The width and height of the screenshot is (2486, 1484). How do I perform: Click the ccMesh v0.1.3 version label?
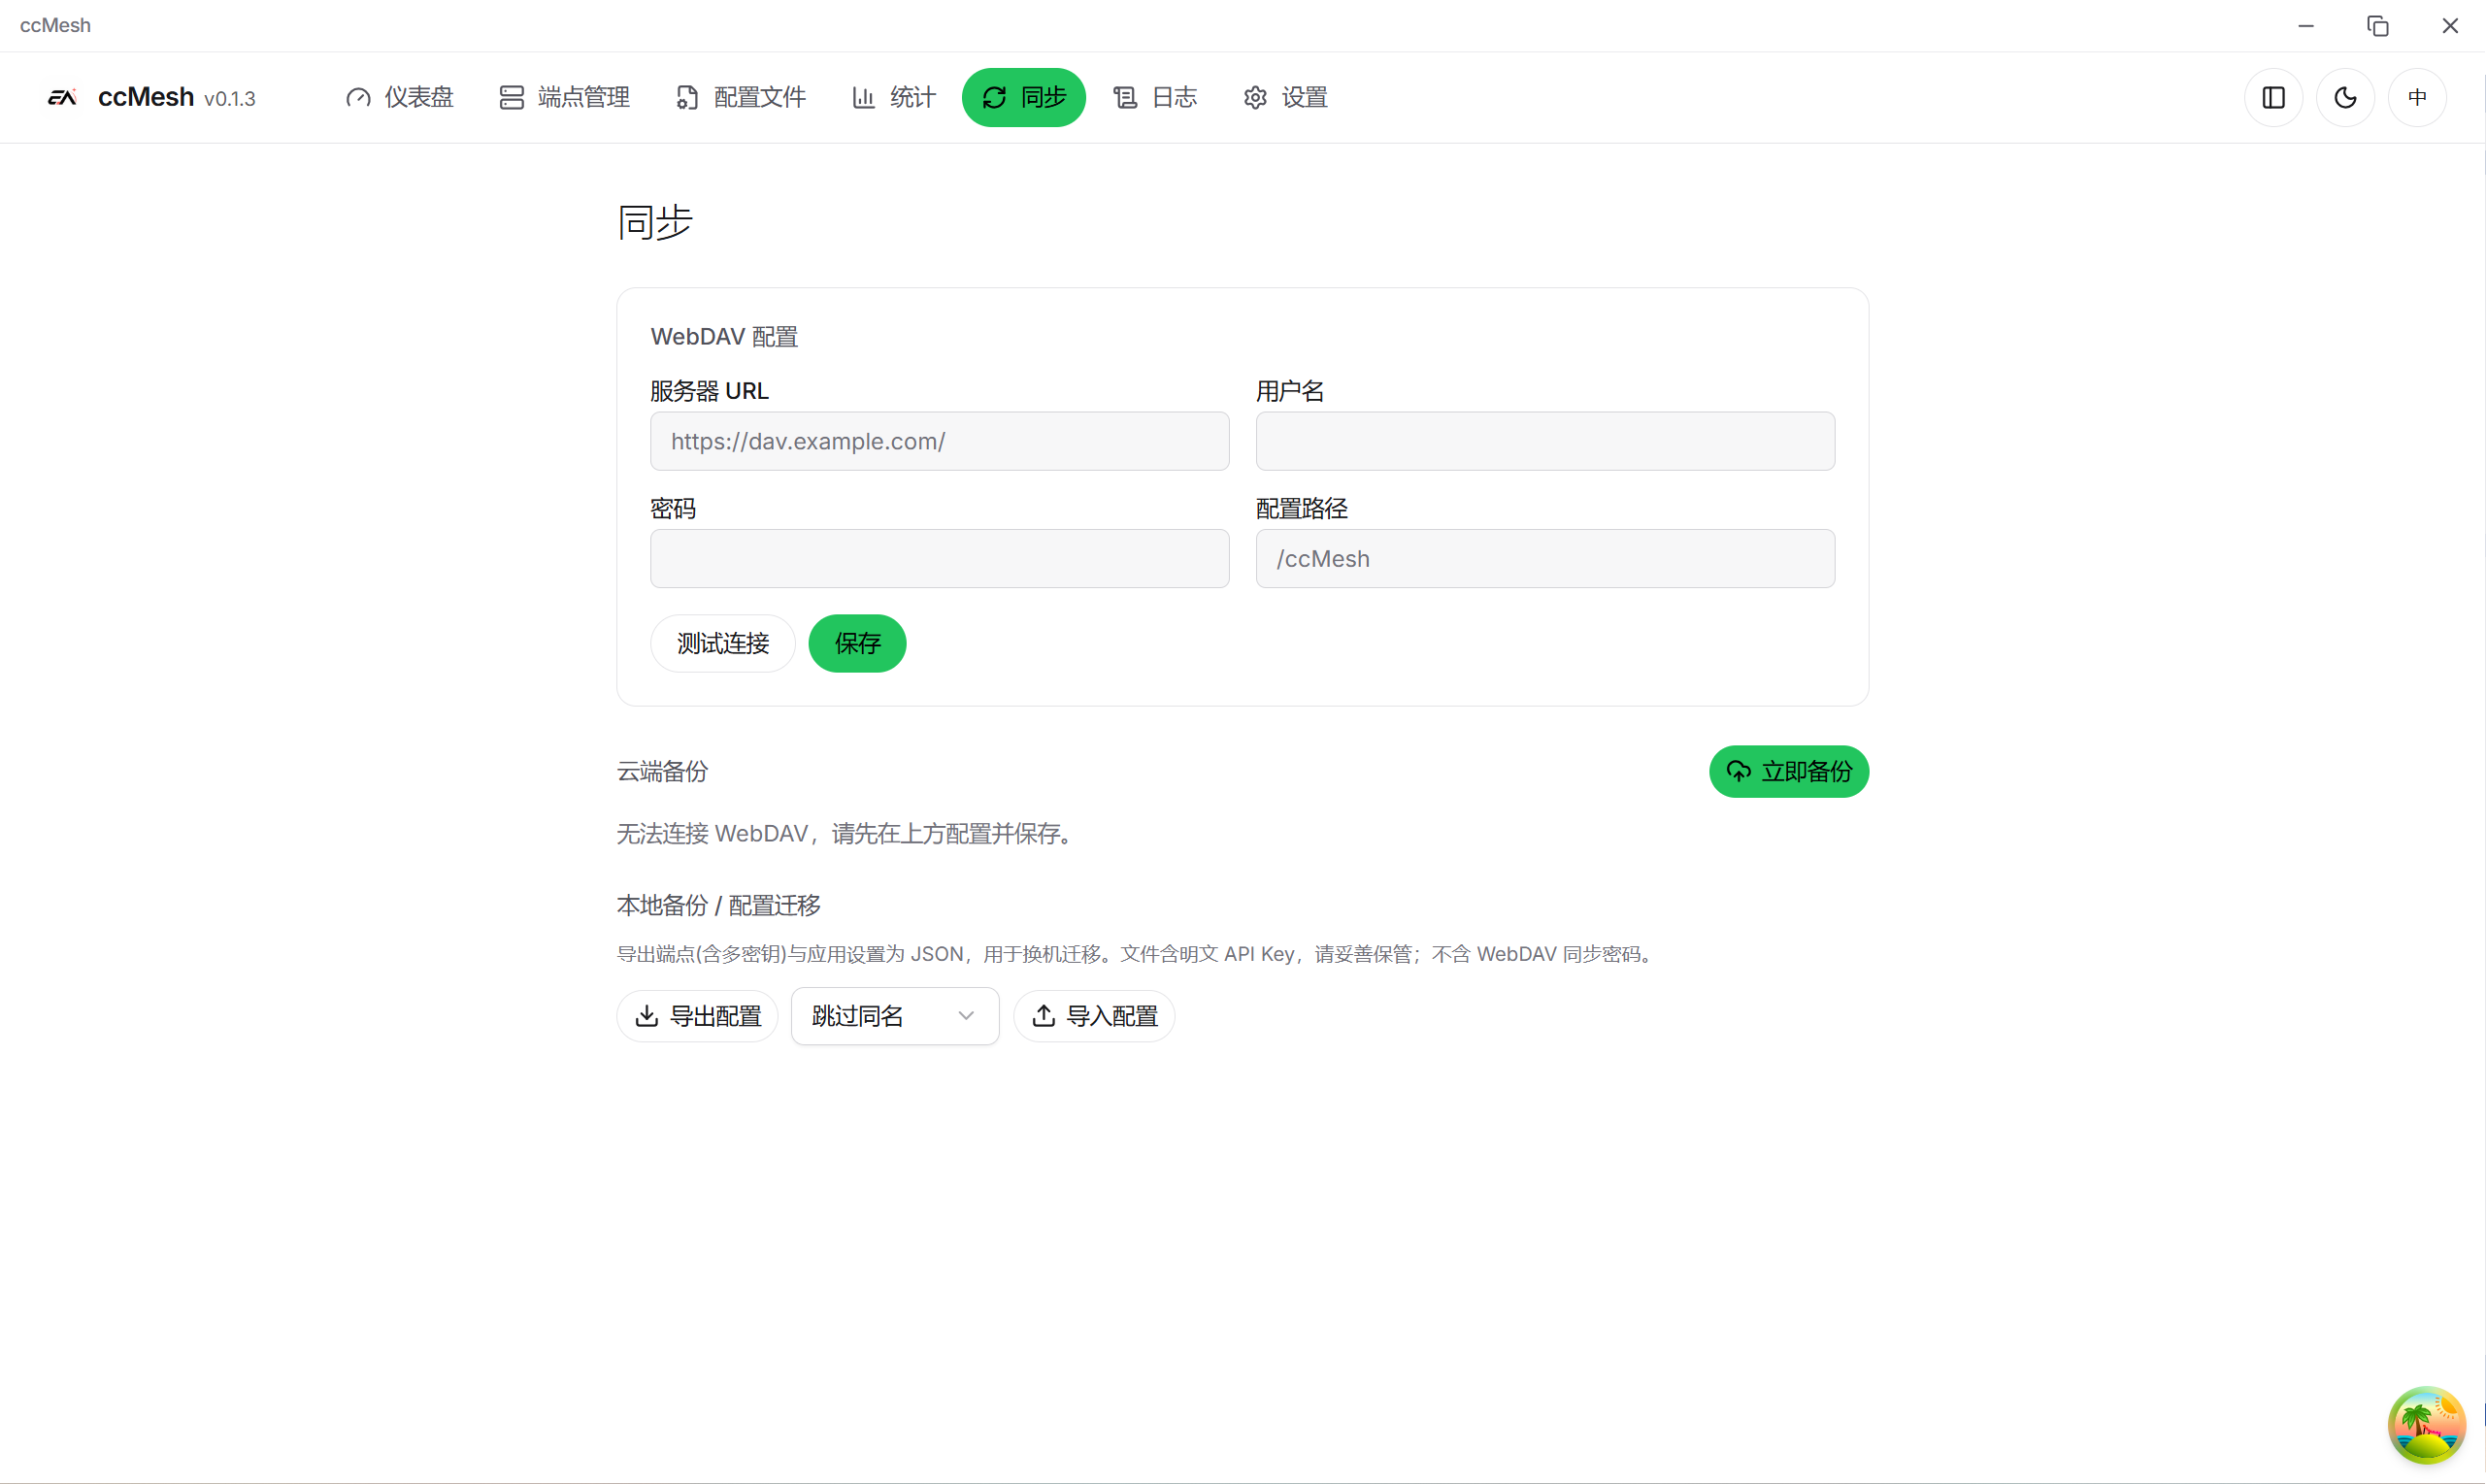230,99
